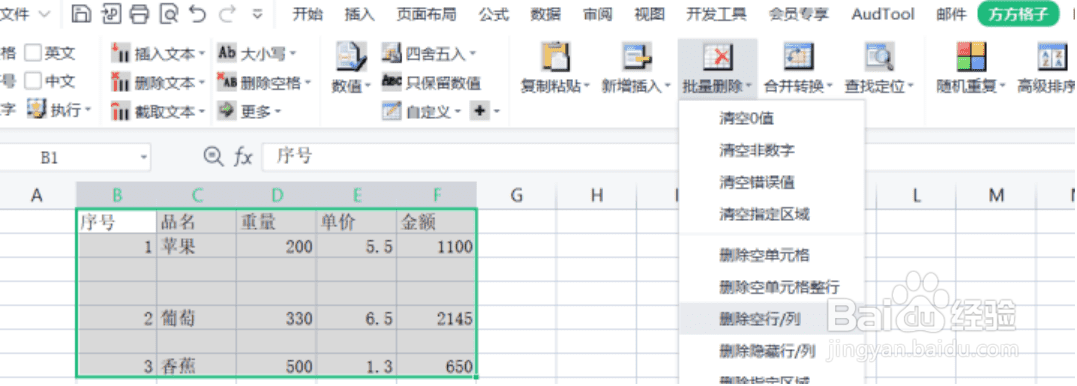Click the 复制粘贴 clipboard icon
Screen dimensions: 1077x386
(556, 57)
